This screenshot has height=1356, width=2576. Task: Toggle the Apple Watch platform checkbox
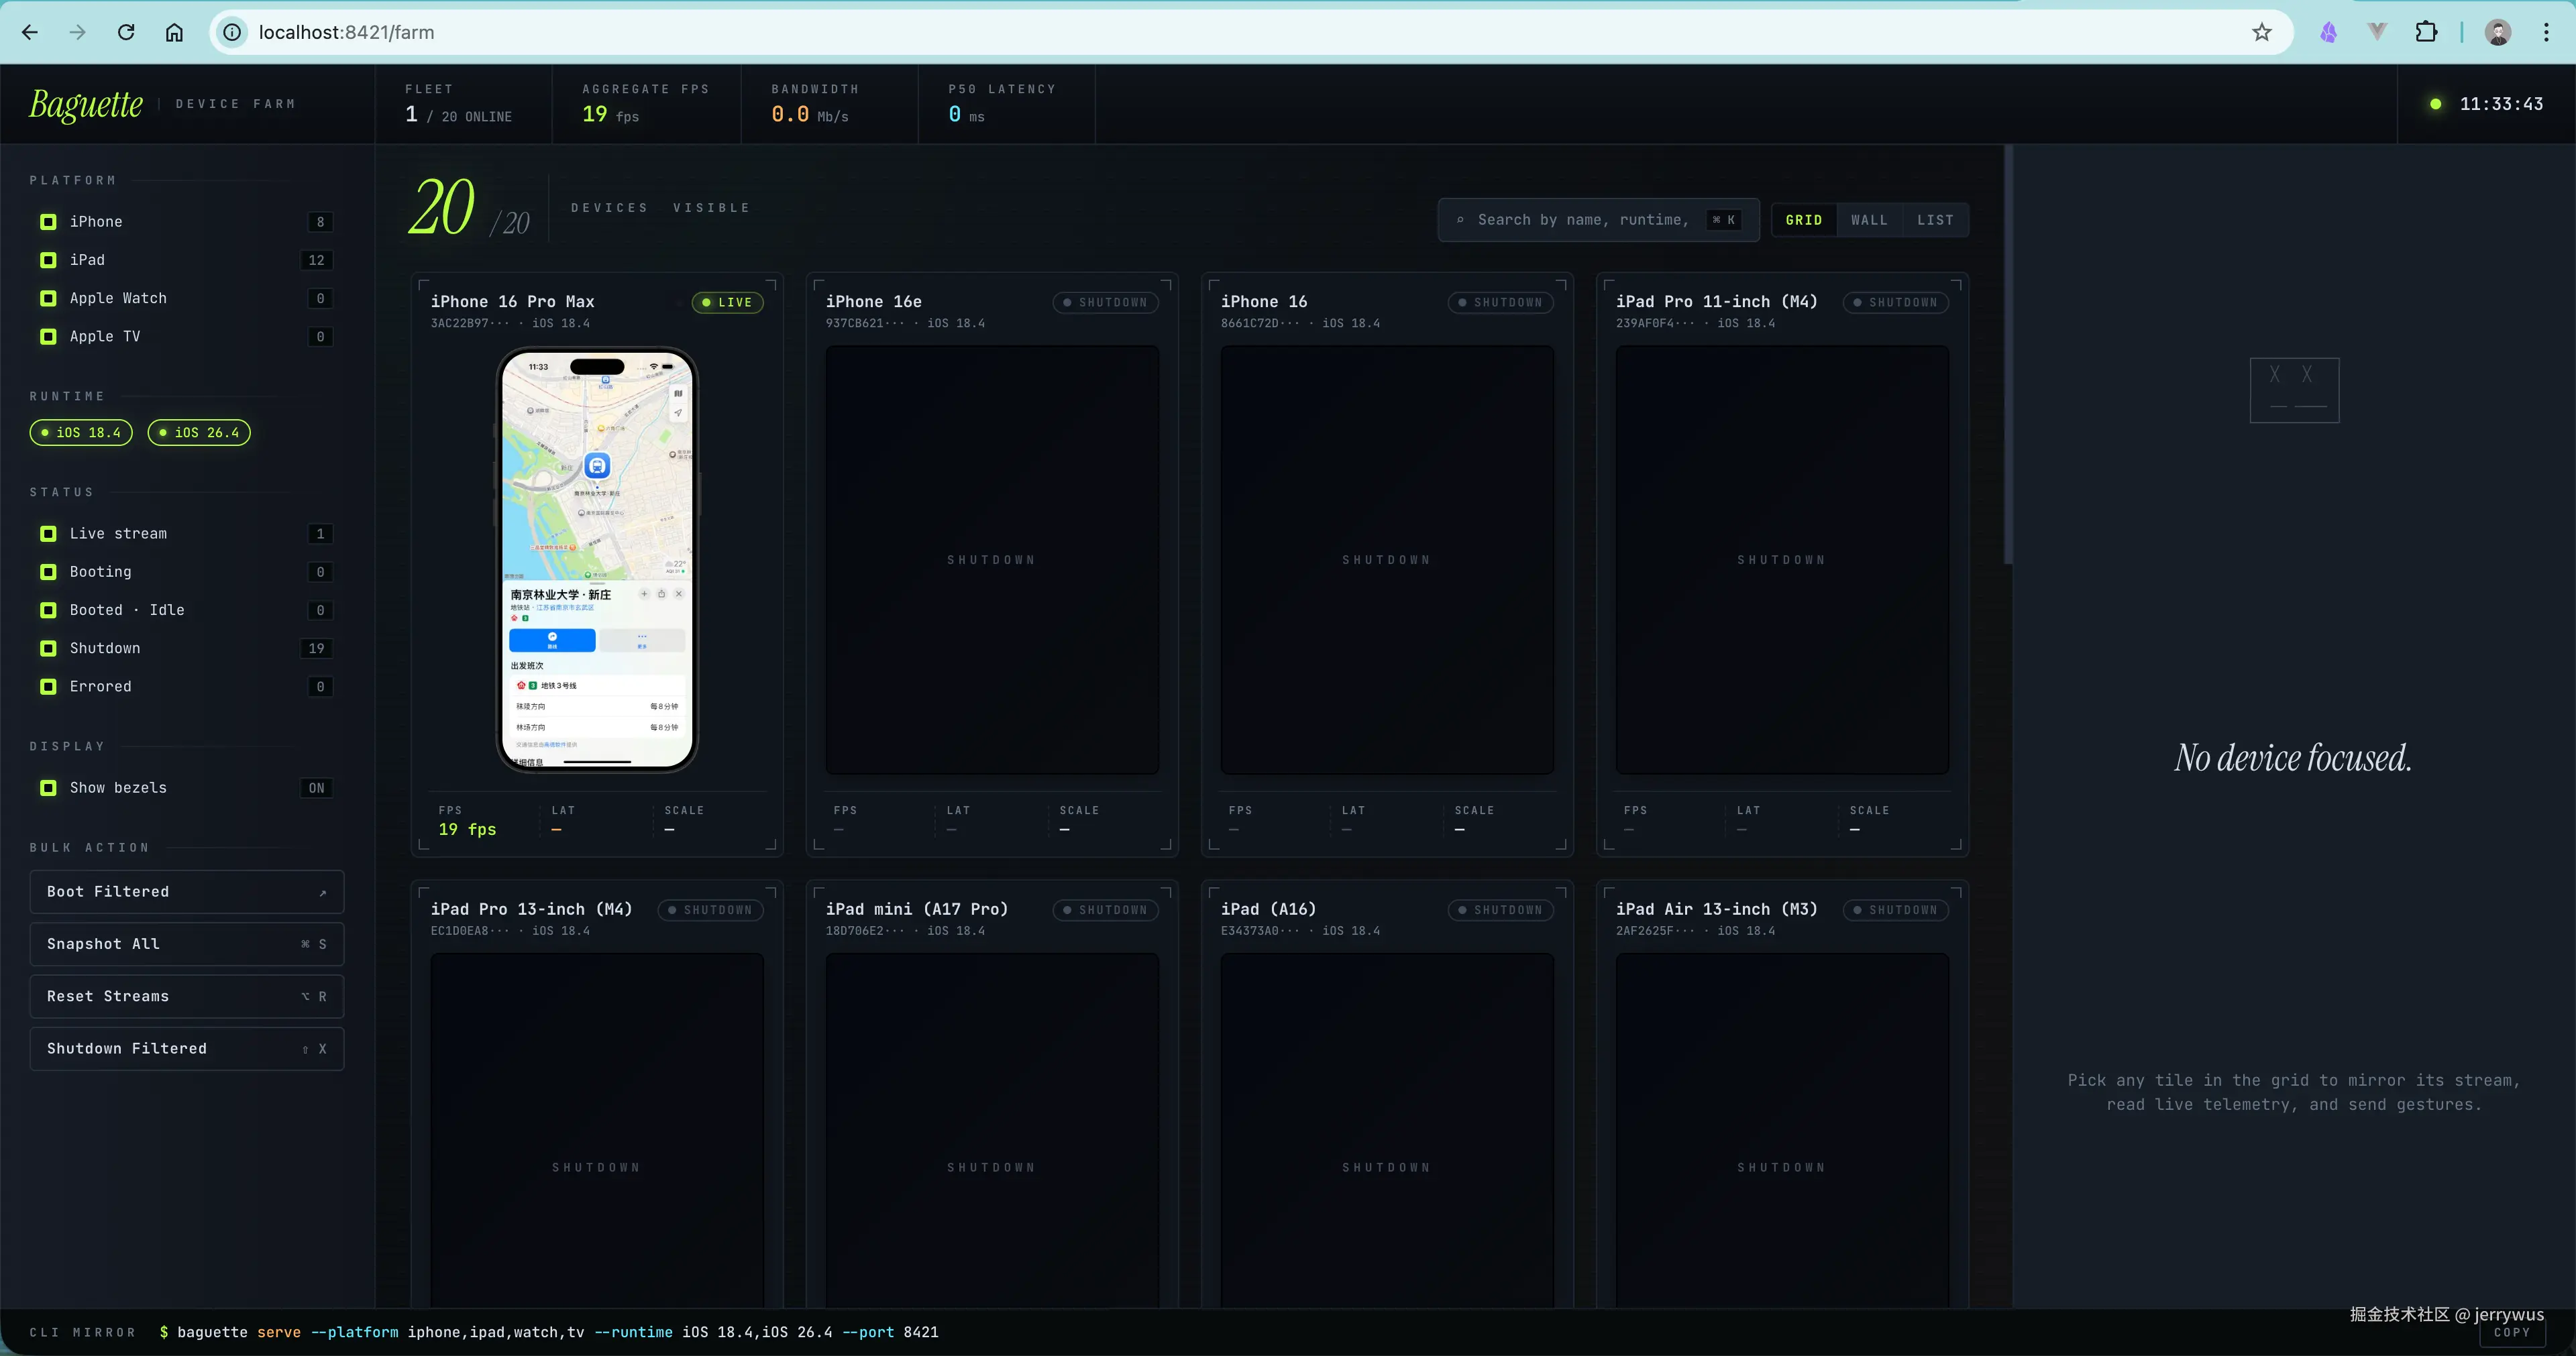48,298
